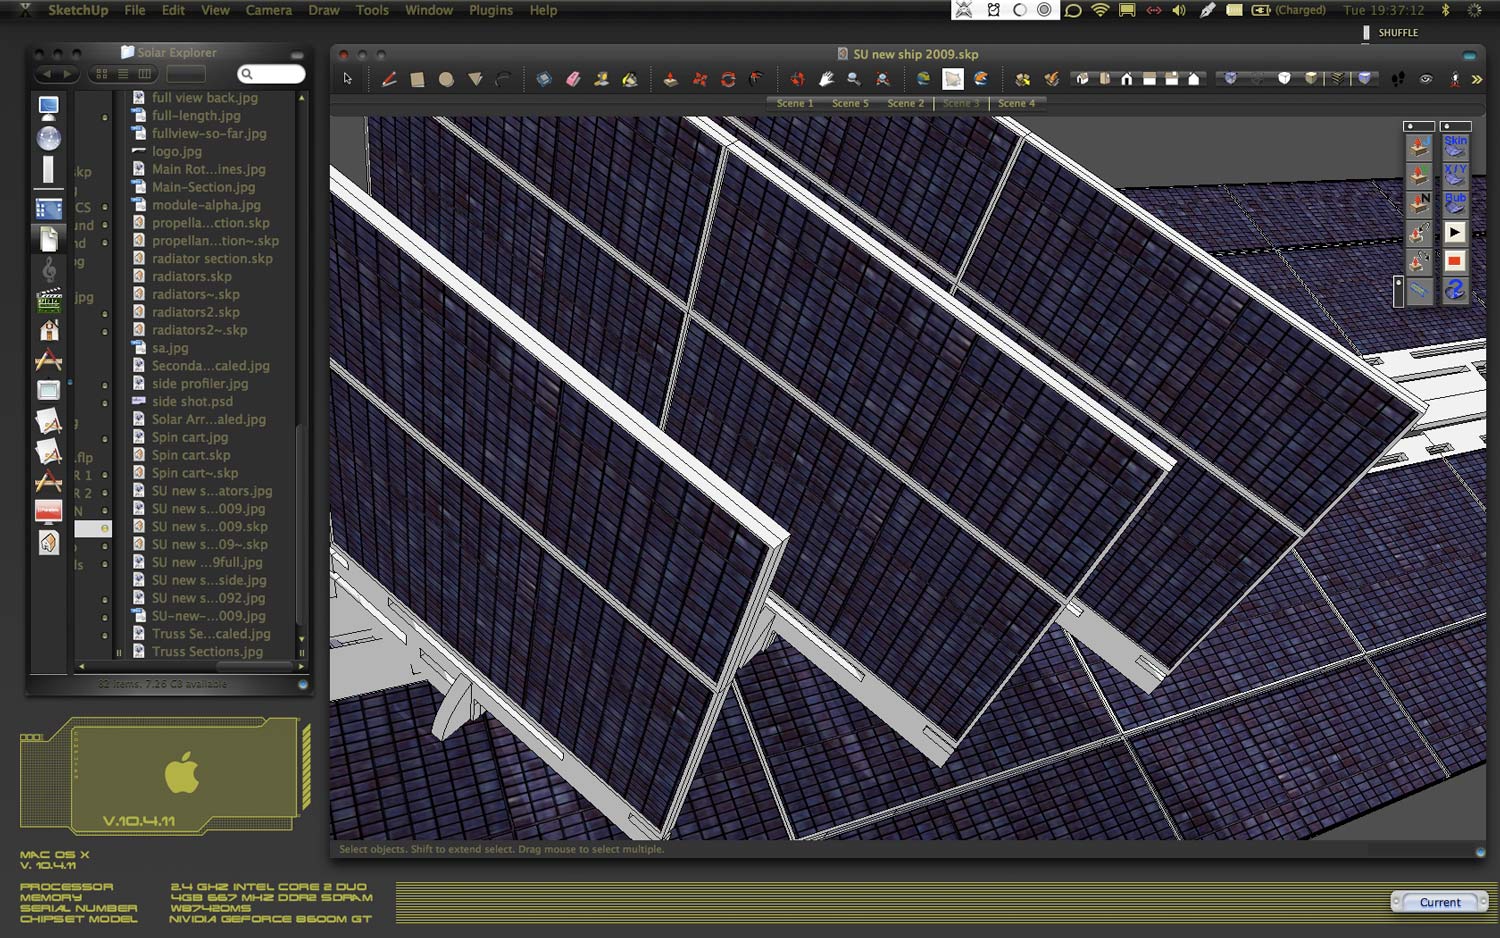Viewport: 1500px width, 938px height.
Task: Click the Position Camera figure icon
Action: click(1455, 79)
